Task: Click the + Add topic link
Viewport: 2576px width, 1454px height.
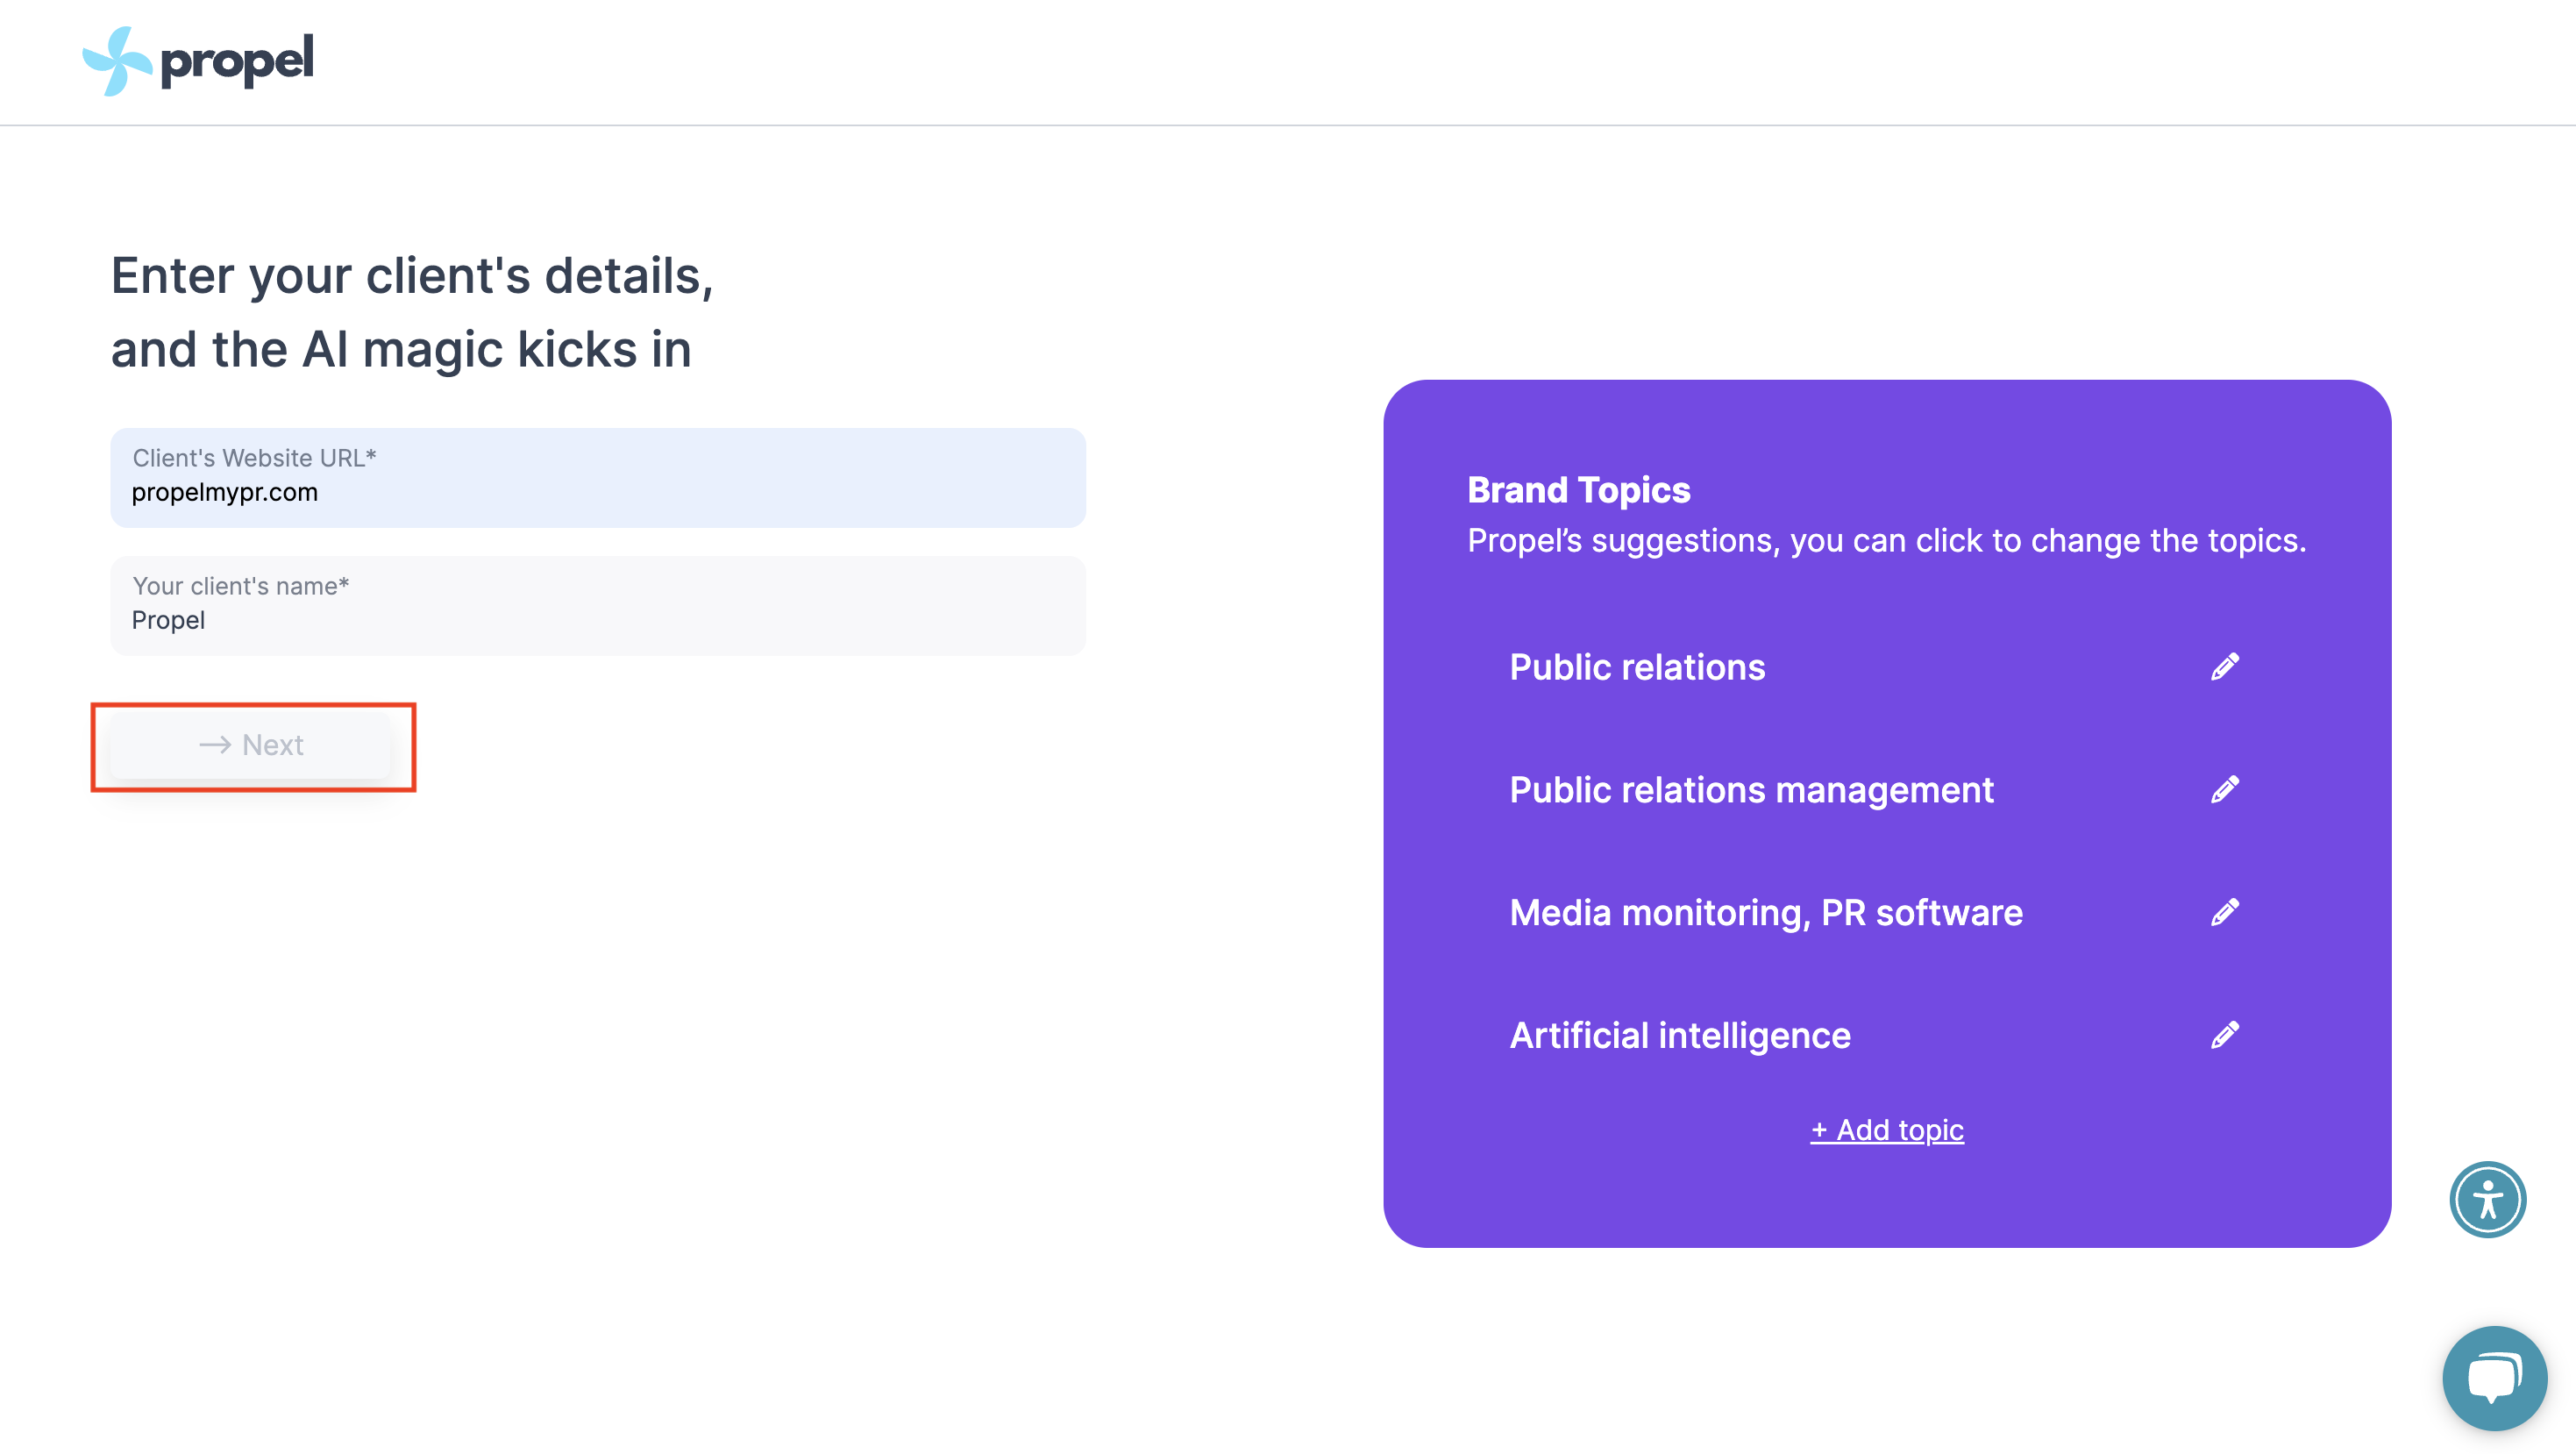Action: [1887, 1130]
